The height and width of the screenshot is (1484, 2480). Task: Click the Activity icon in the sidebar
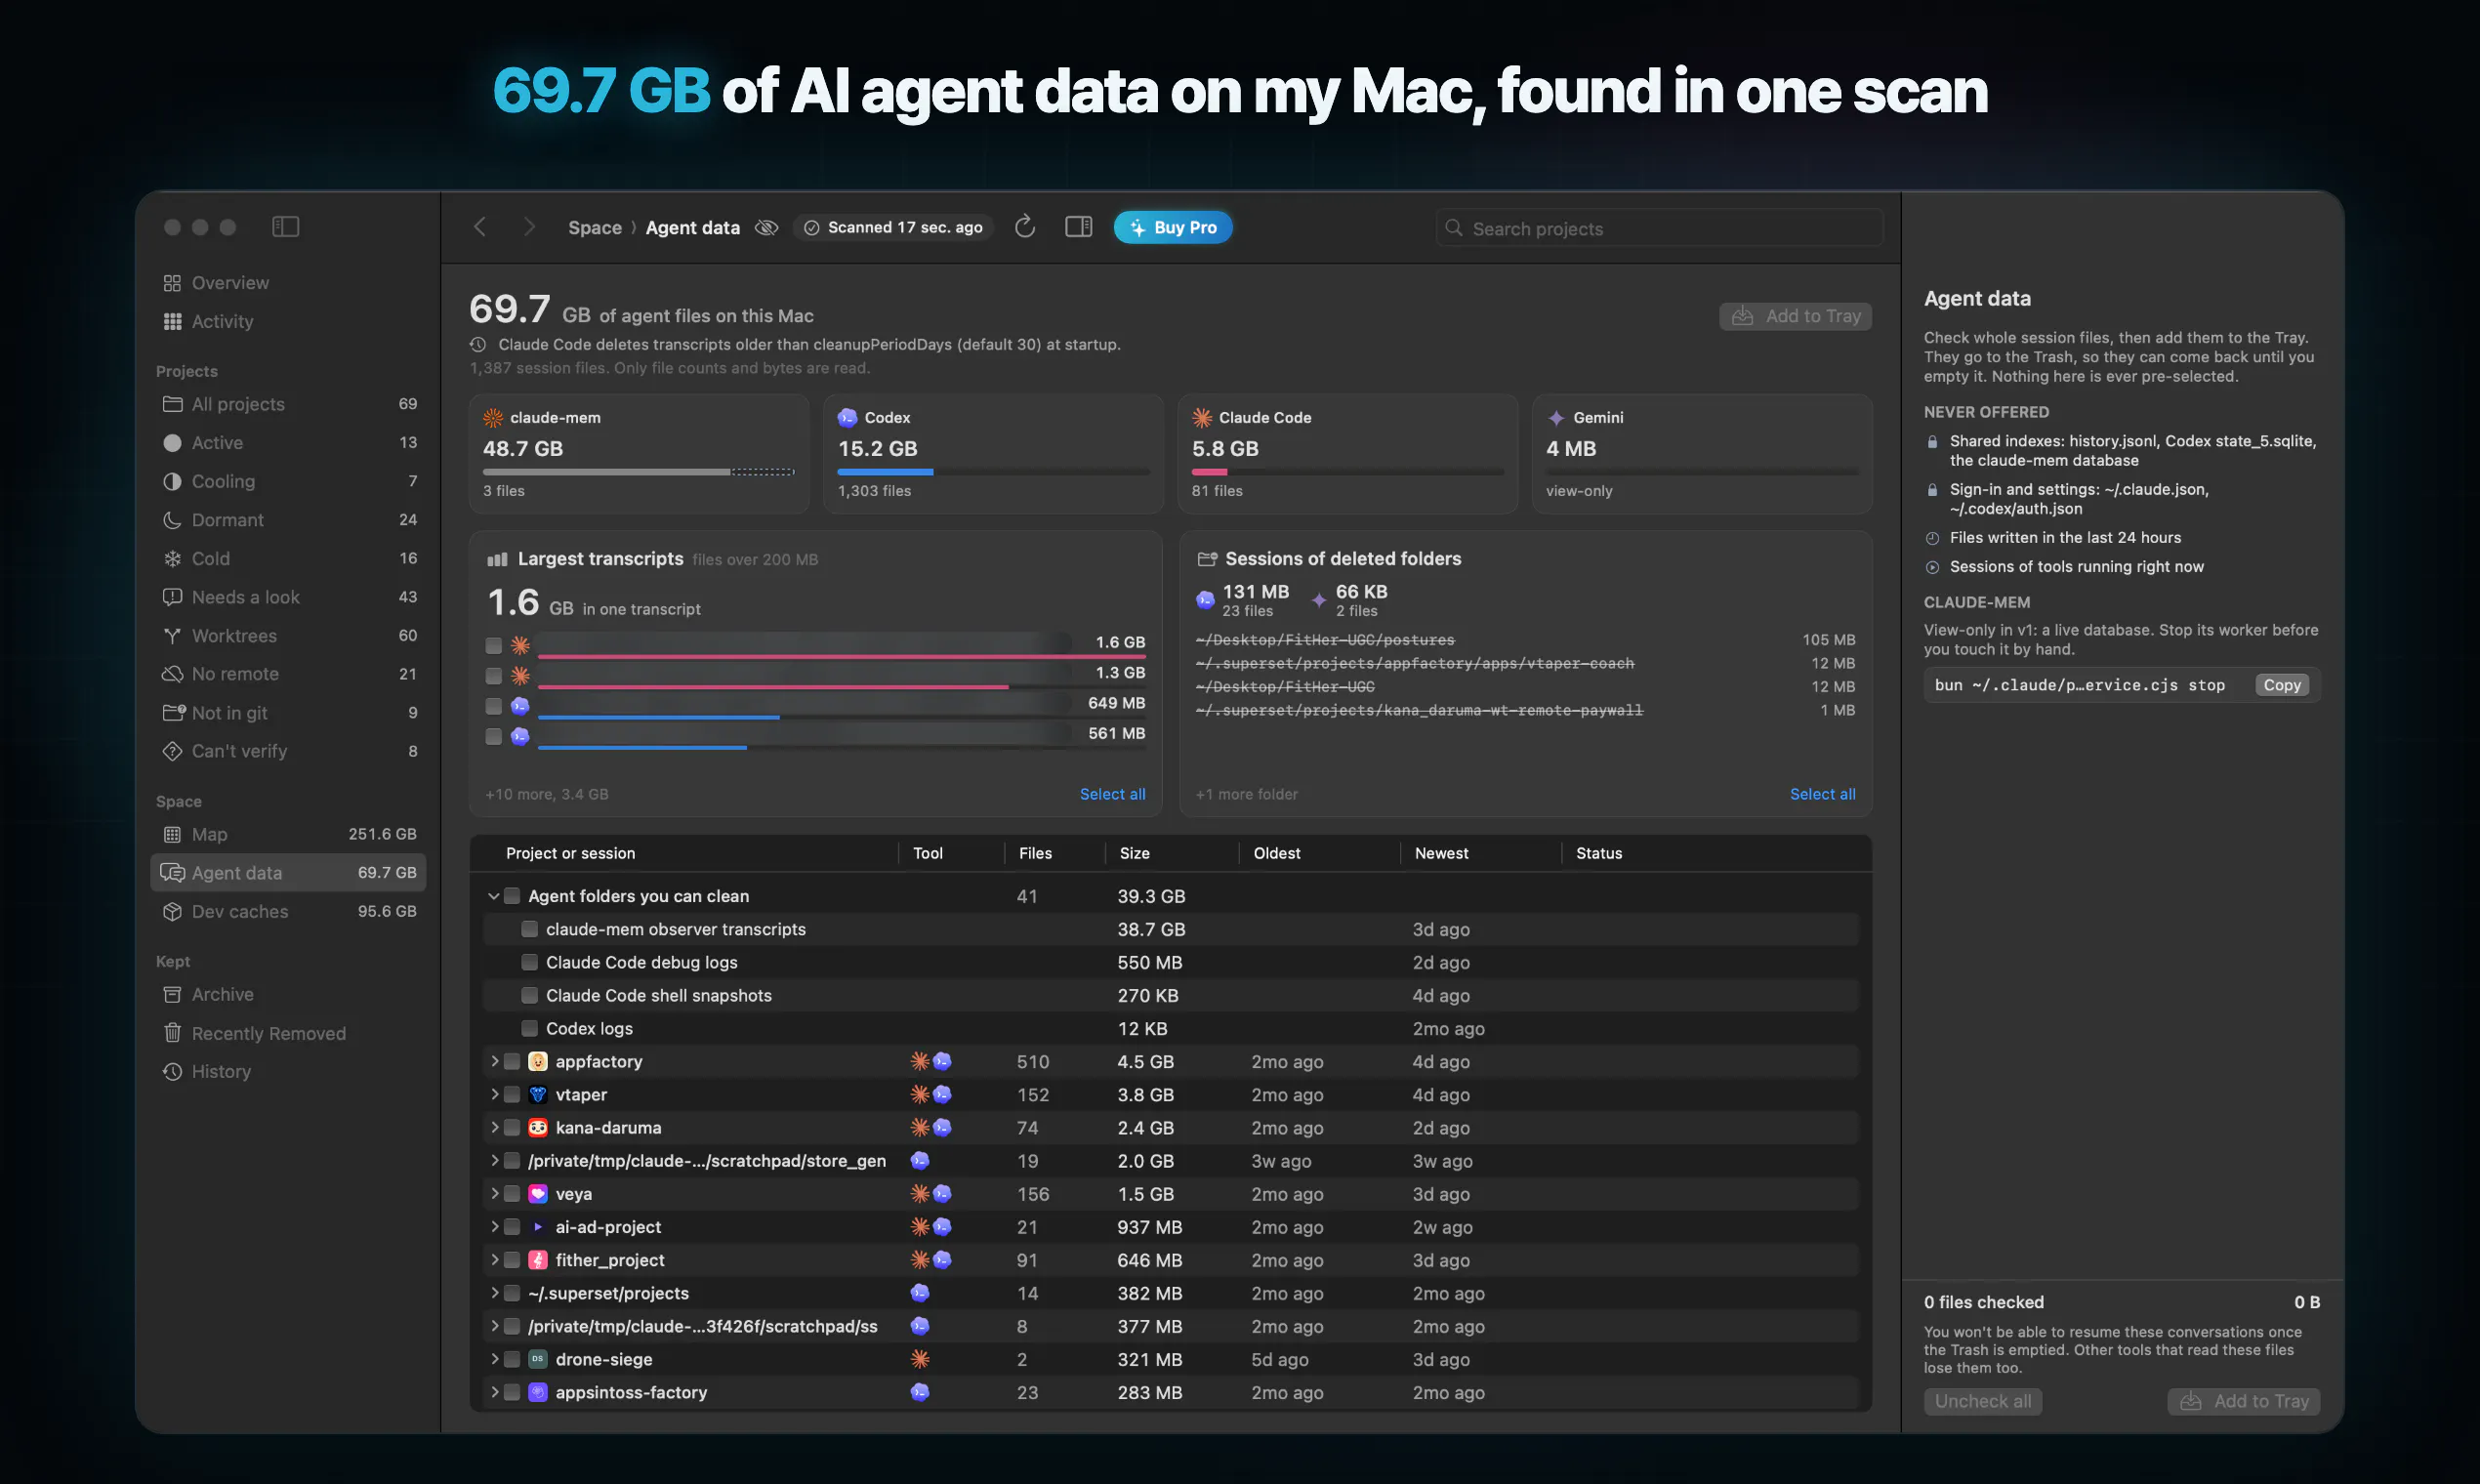coord(172,322)
